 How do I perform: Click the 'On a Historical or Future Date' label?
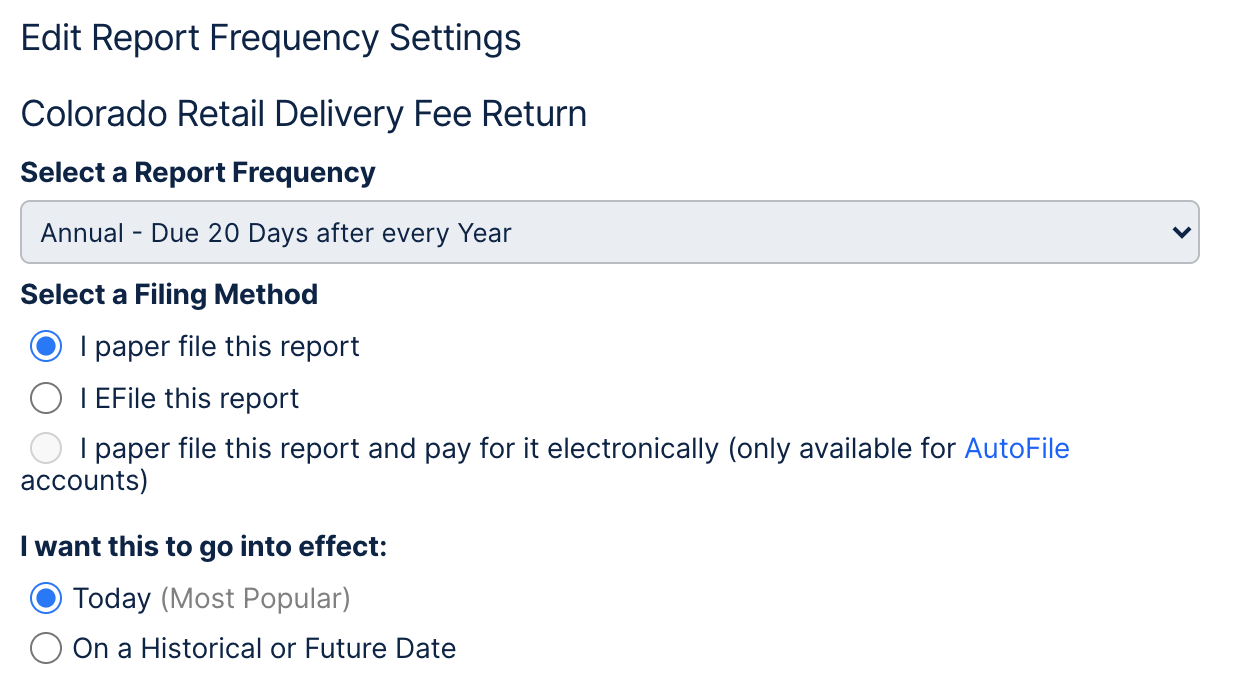coord(264,649)
